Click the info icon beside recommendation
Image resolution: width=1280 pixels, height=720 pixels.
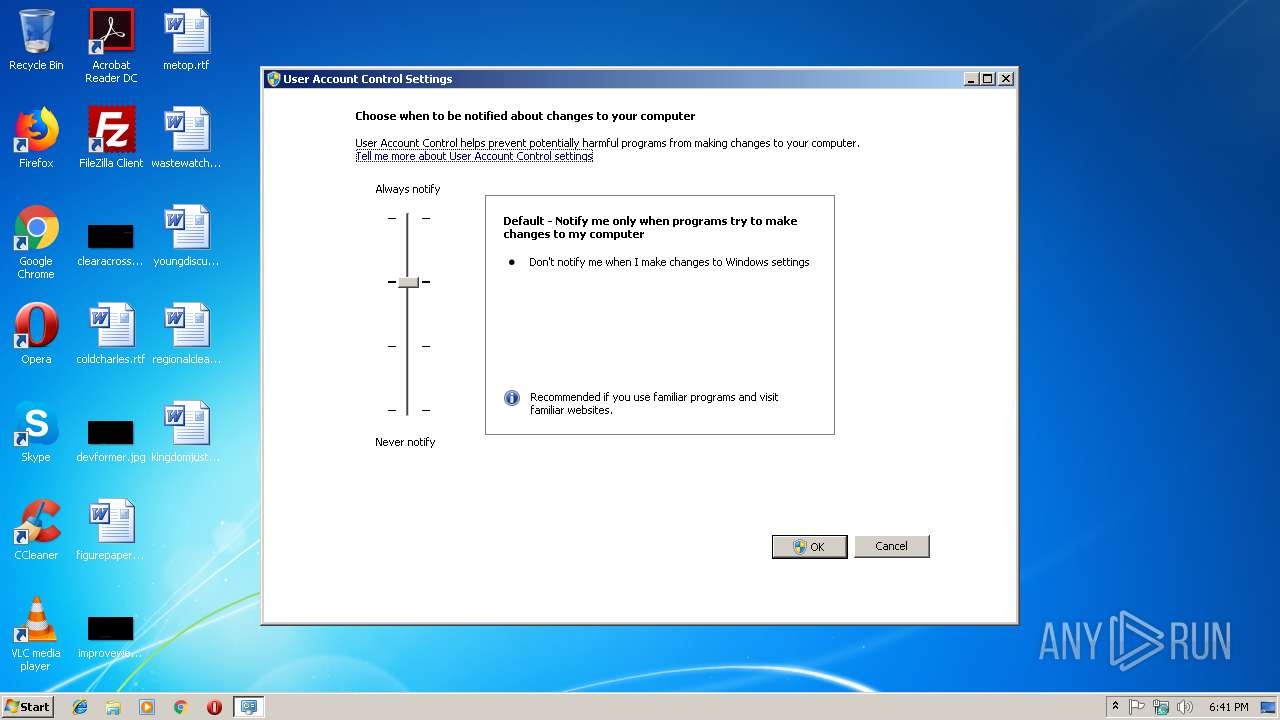pyautogui.click(x=512, y=398)
